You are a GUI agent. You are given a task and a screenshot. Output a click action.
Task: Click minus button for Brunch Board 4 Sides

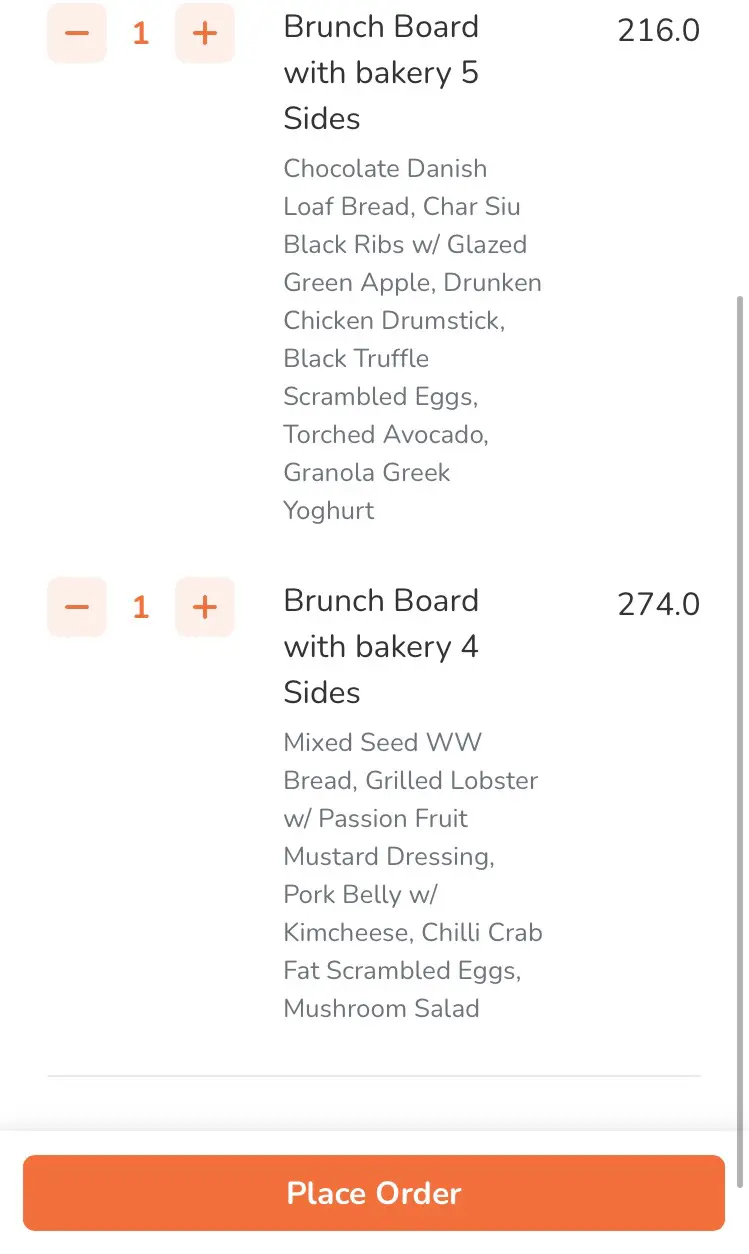coord(77,607)
